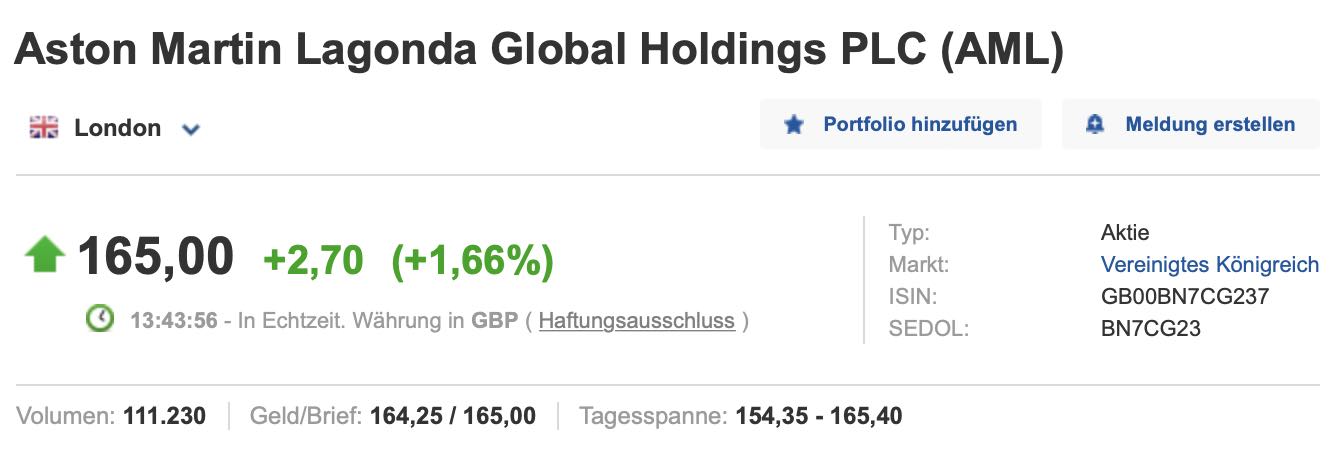
Task: Click the current price 165,00
Action: click(155, 256)
